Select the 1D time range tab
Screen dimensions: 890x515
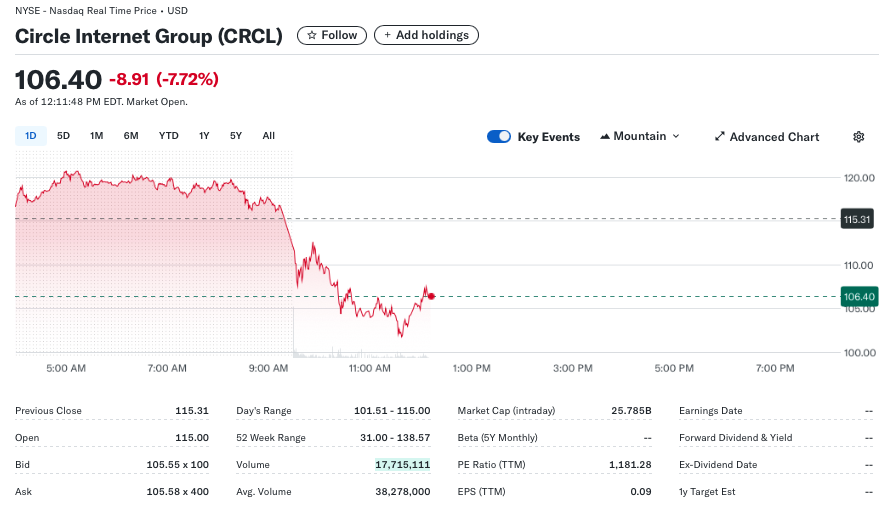click(31, 136)
